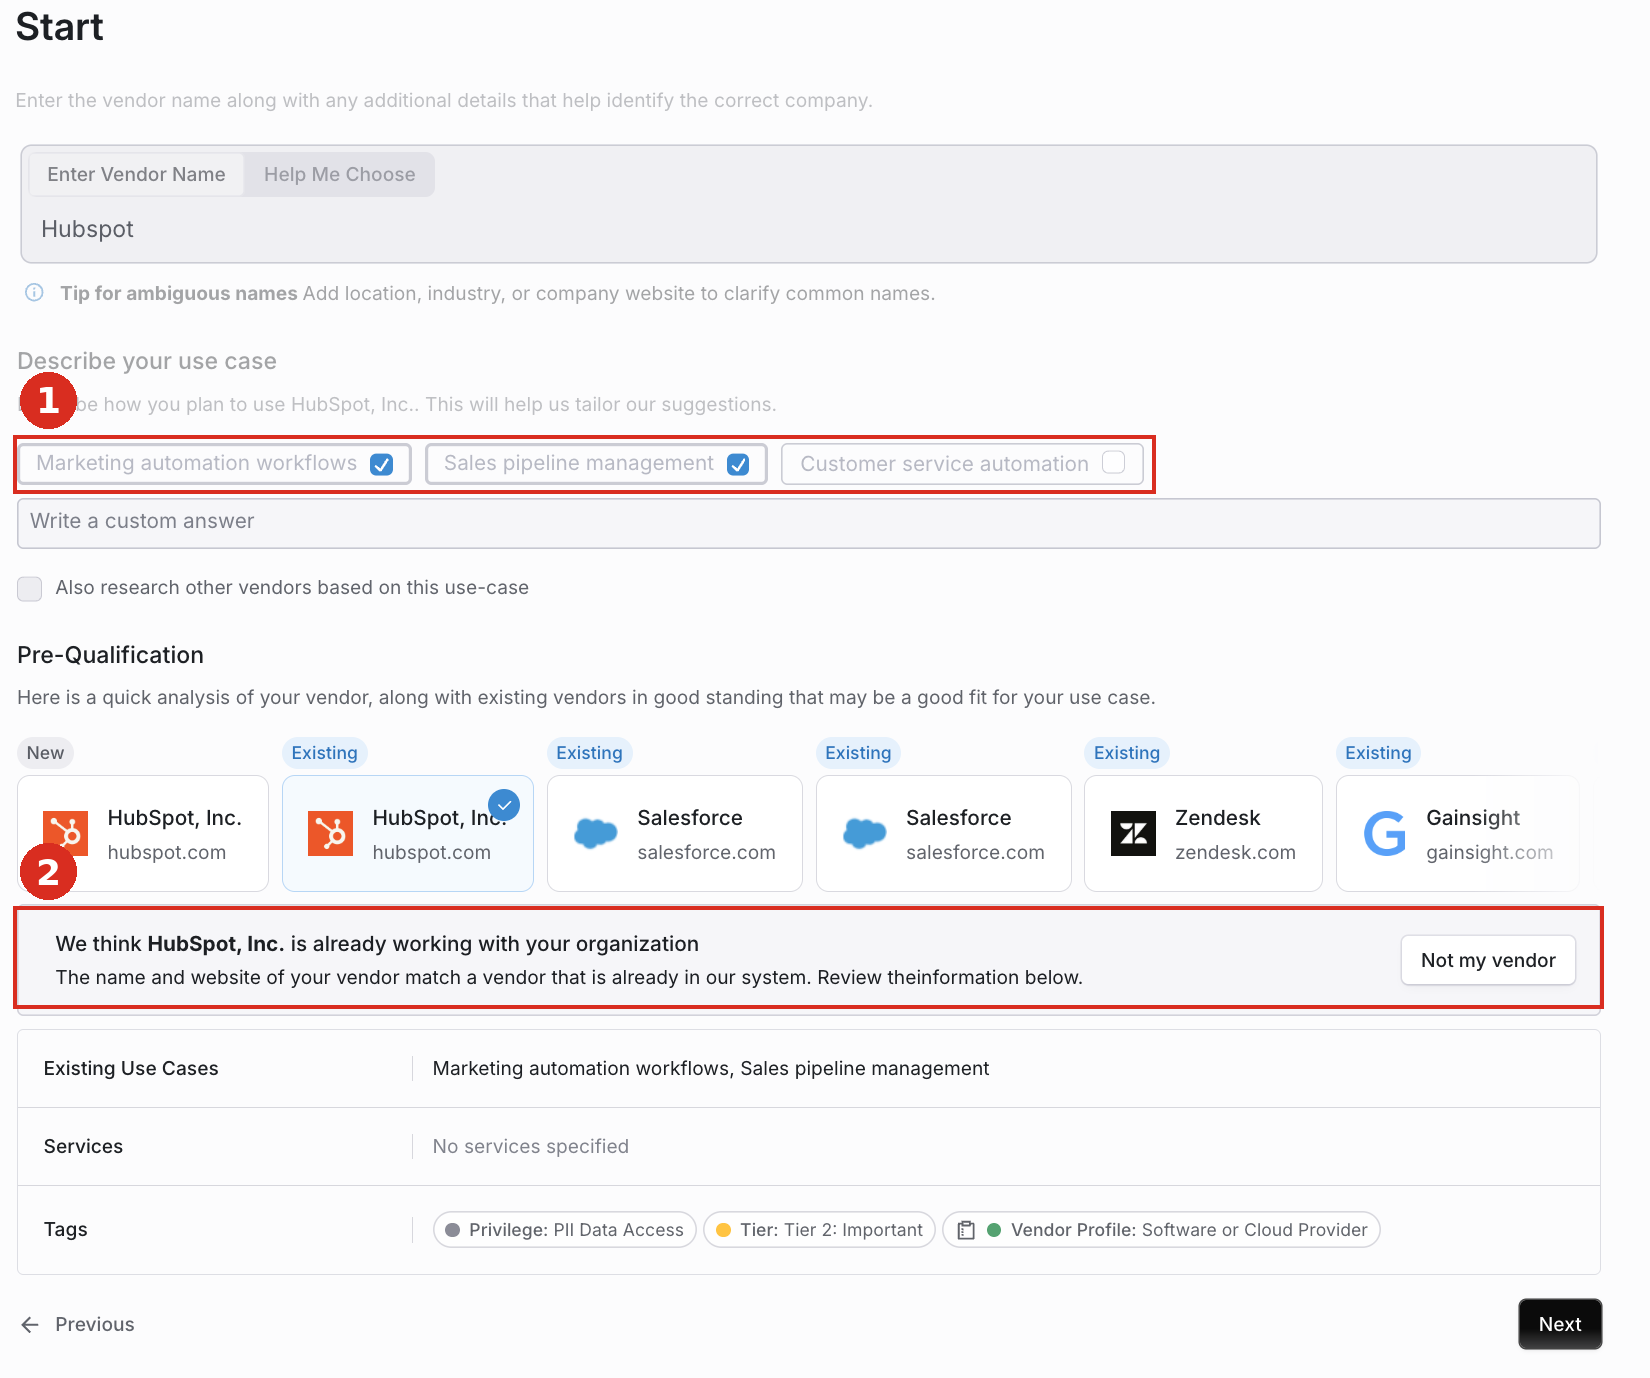Viewport: 1650px width, 1378px height.
Task: Click the second Salesforce cloud logo
Action: [865, 832]
